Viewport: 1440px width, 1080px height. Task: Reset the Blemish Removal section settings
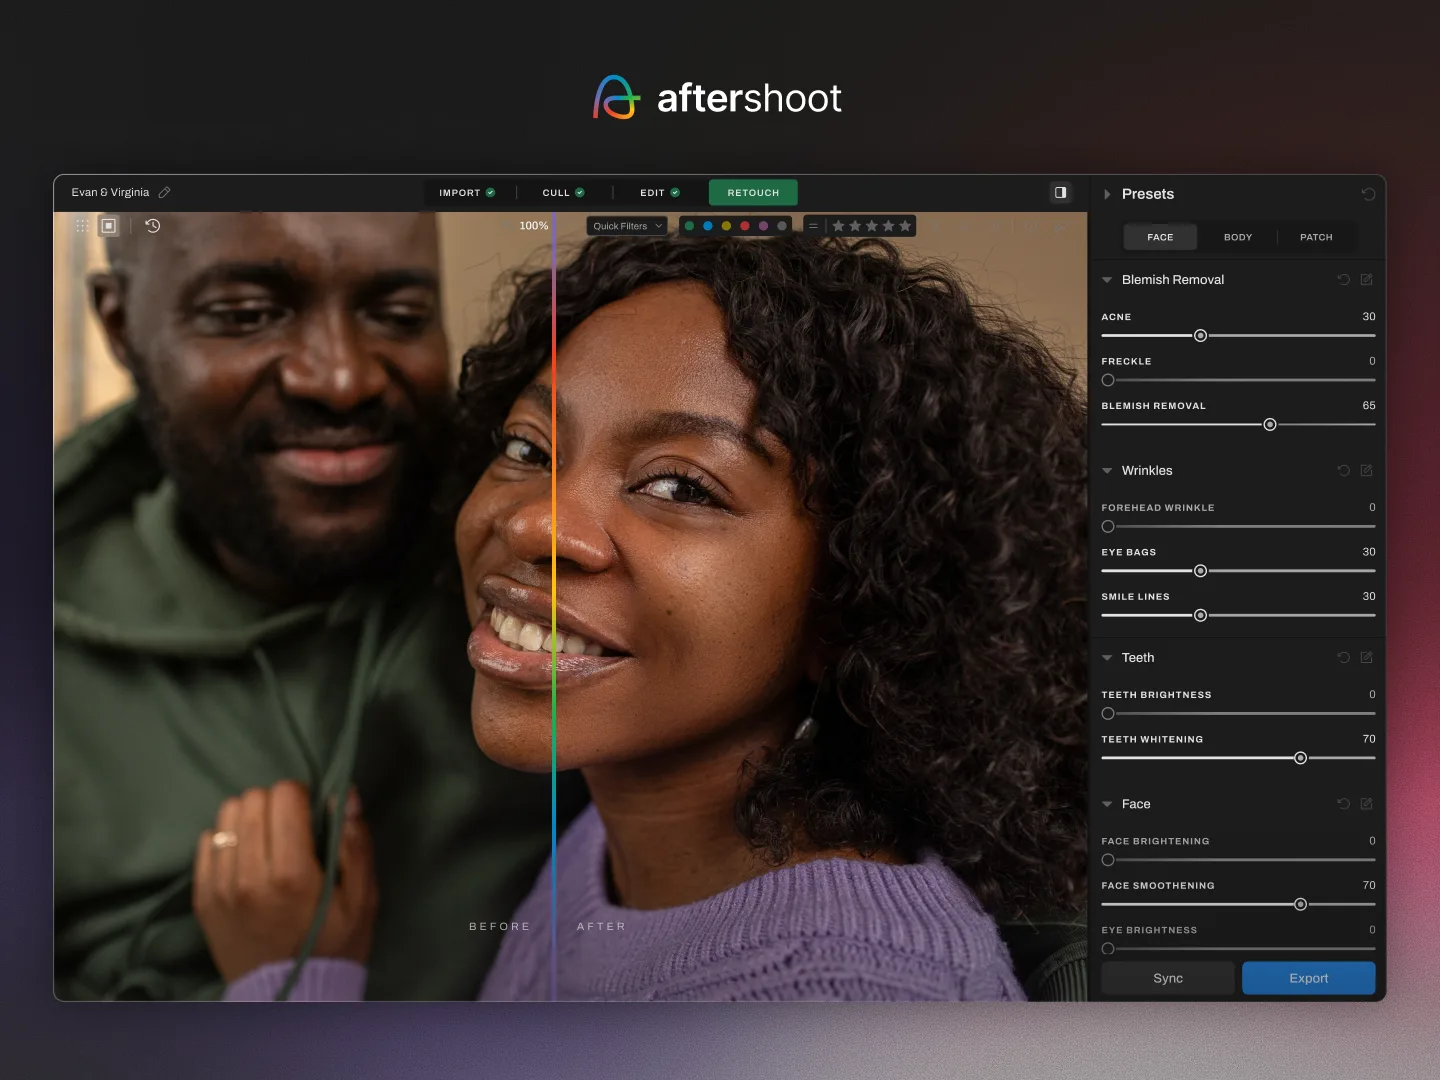(x=1344, y=280)
